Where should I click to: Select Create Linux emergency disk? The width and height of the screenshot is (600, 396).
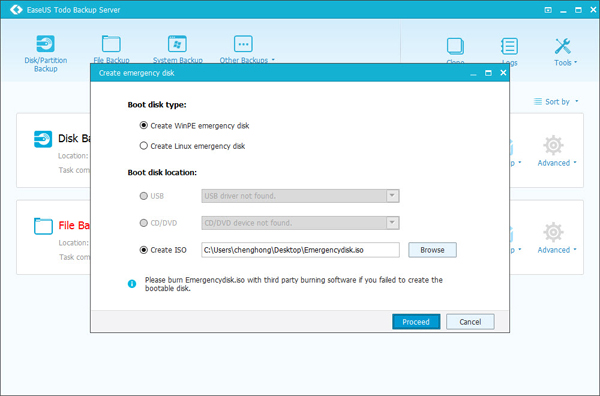(192, 146)
